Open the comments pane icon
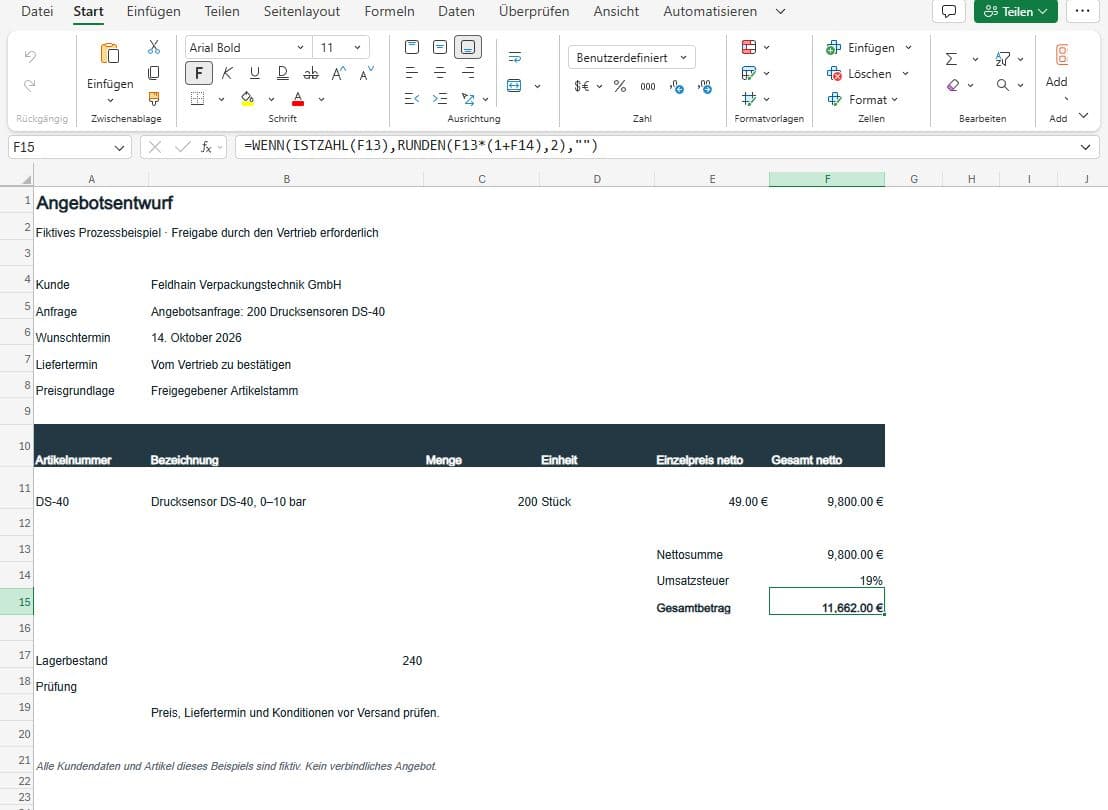The image size is (1108, 810). [949, 11]
